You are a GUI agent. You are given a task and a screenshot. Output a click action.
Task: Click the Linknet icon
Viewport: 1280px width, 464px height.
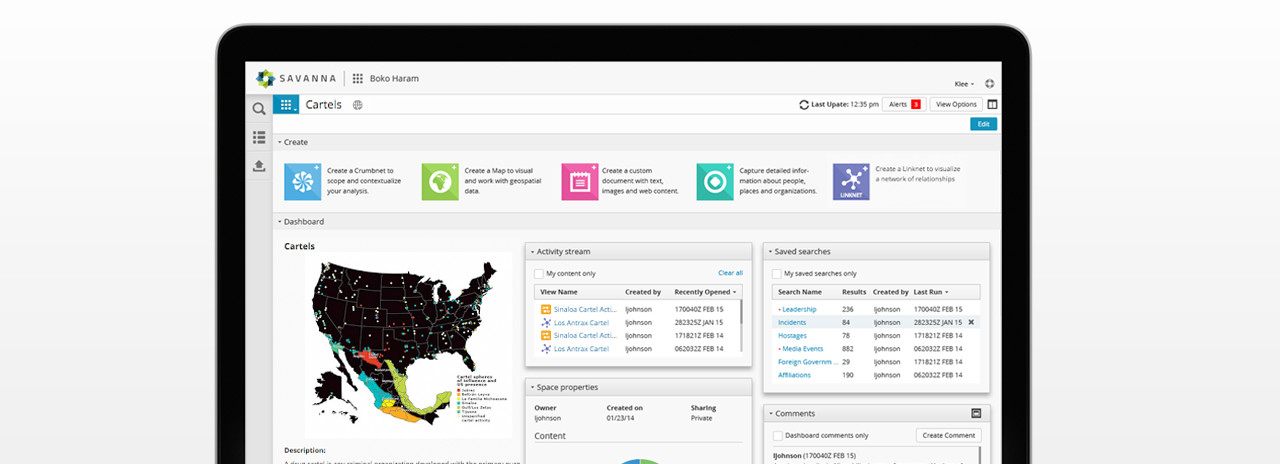851,182
